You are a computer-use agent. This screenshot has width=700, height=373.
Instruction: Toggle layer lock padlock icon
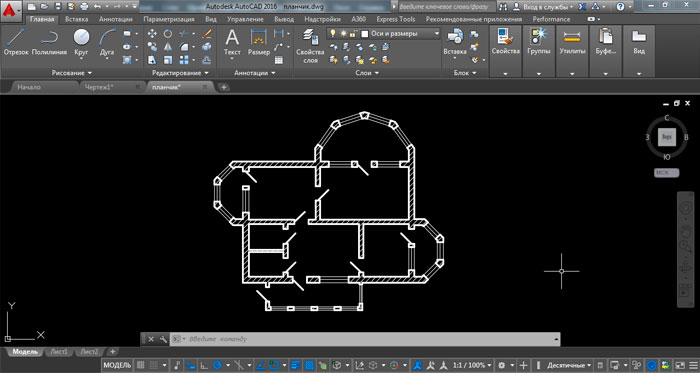coord(353,33)
